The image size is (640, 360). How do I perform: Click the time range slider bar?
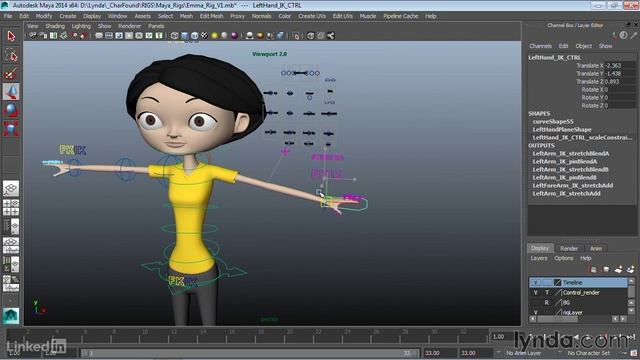point(249,353)
